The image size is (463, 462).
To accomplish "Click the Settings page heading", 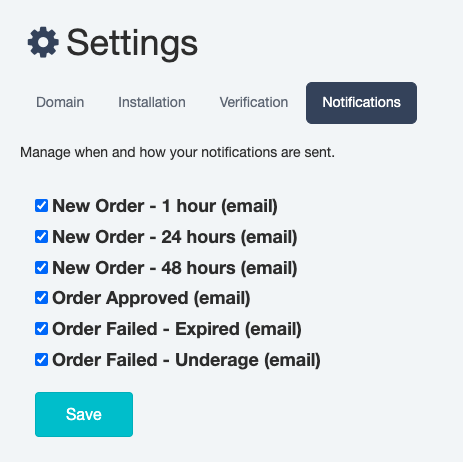I will (132, 43).
